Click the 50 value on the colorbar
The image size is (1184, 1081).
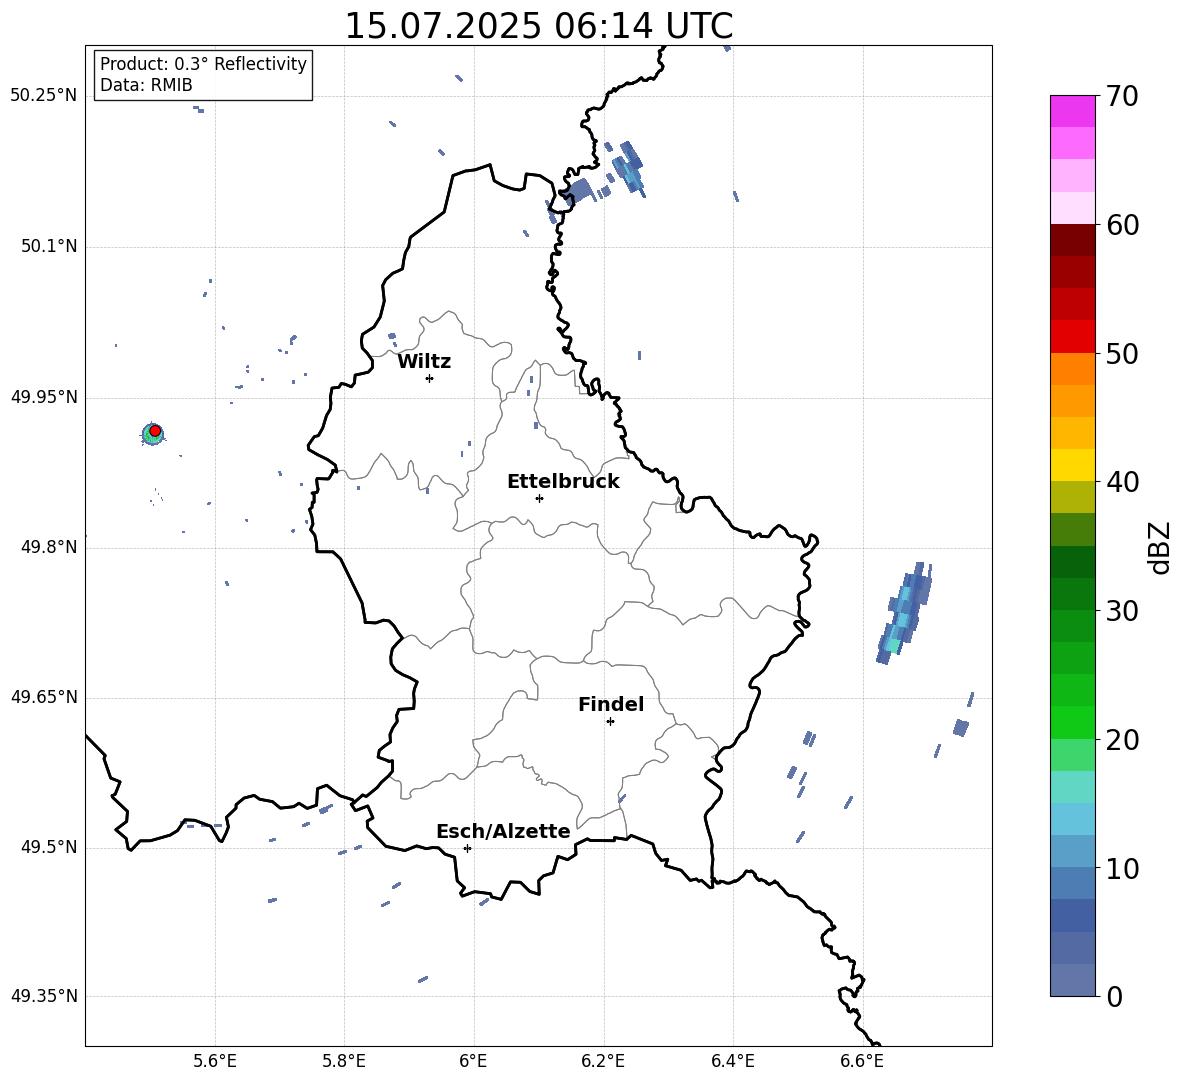tap(1122, 353)
